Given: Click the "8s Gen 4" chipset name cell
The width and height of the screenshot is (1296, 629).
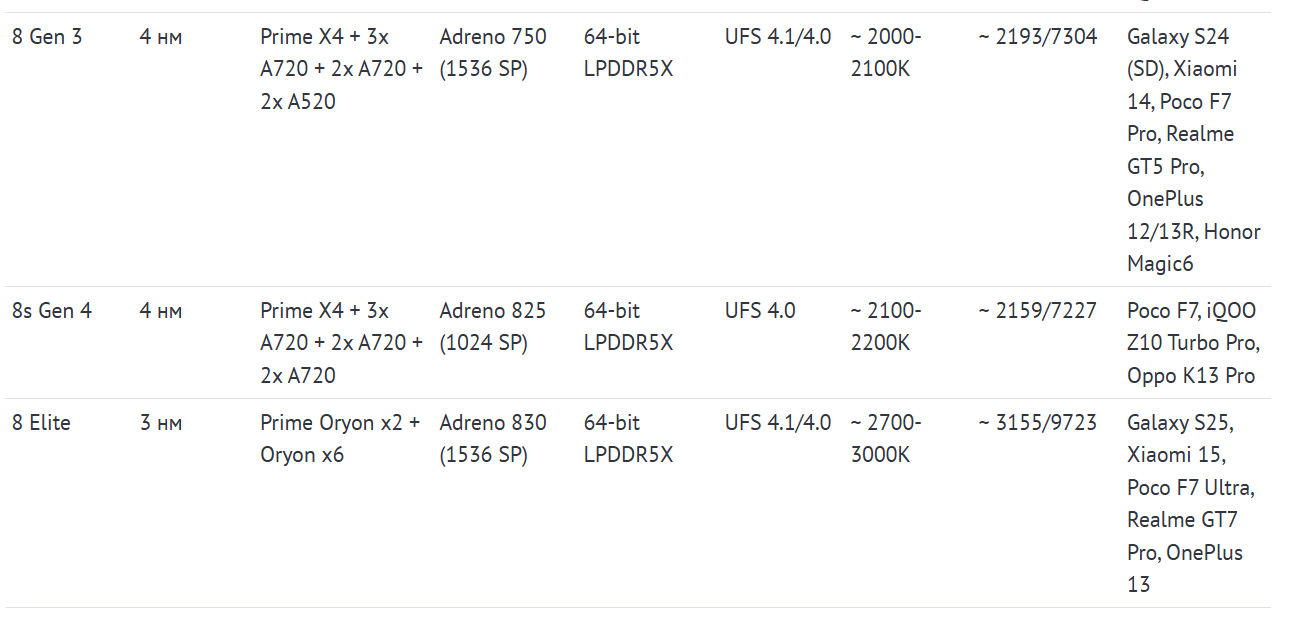Looking at the screenshot, I should (x=52, y=311).
